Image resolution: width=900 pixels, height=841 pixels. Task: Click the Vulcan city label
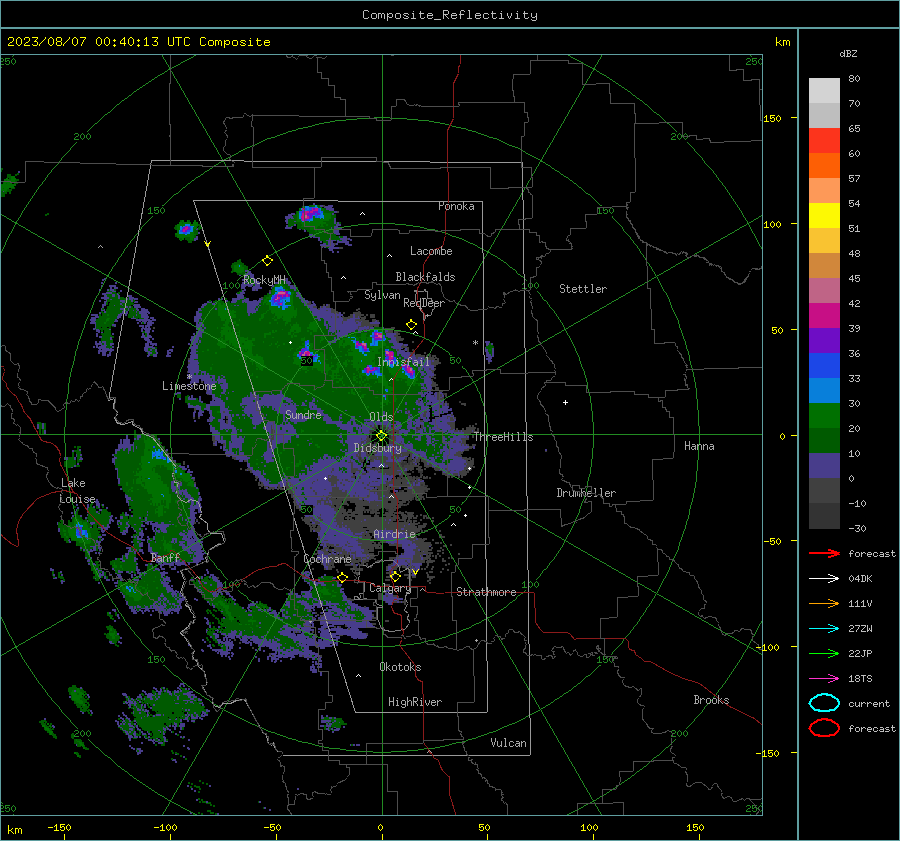click(508, 743)
